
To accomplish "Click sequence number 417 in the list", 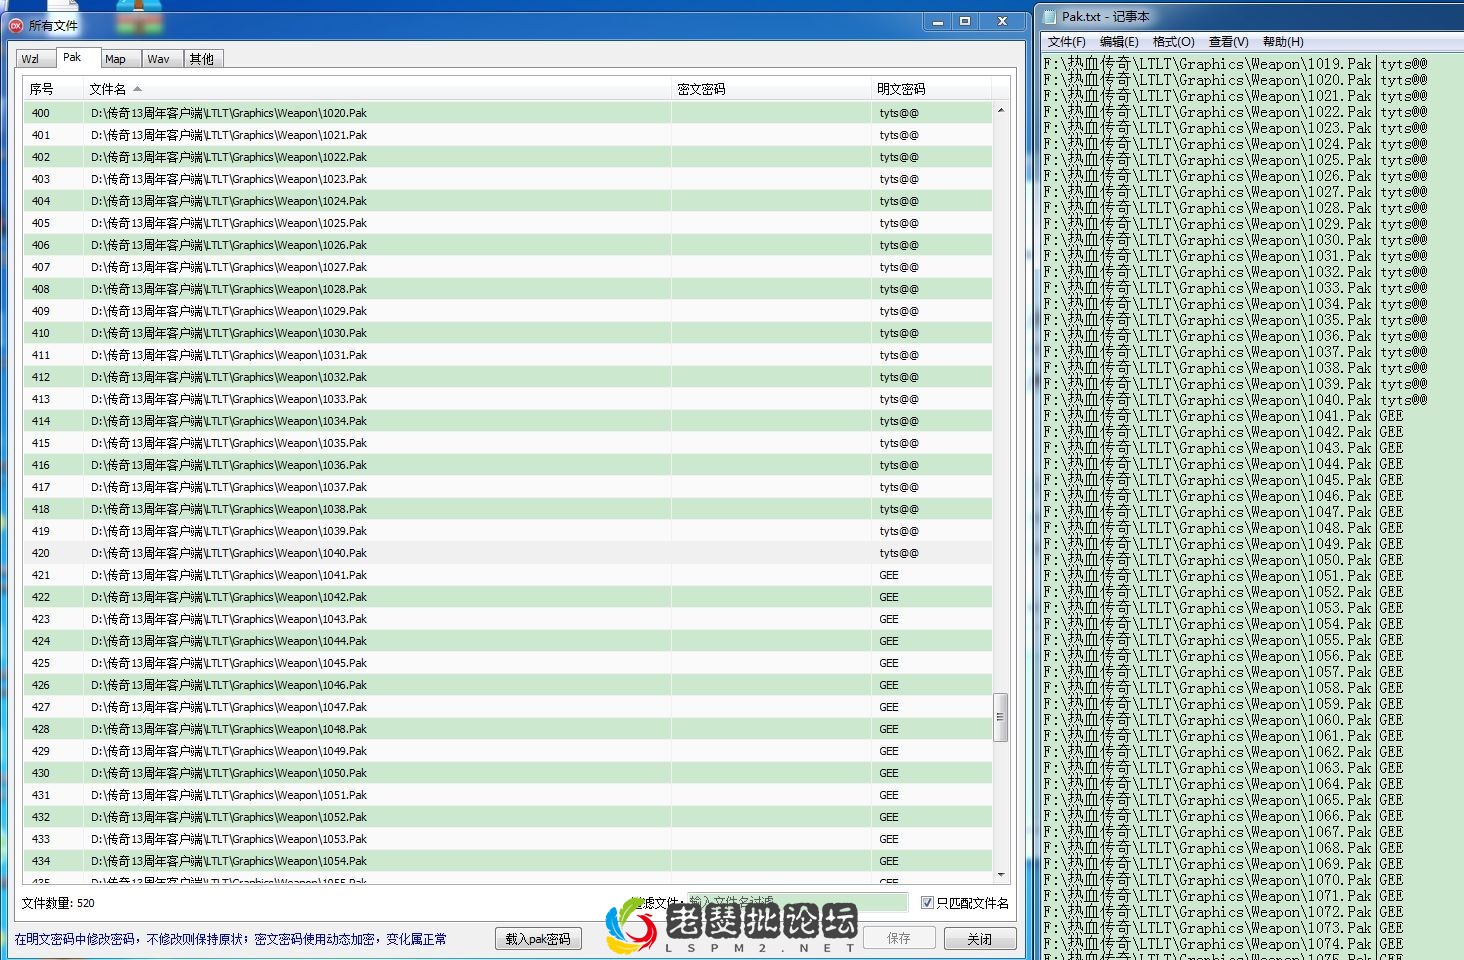I will [x=41, y=487].
